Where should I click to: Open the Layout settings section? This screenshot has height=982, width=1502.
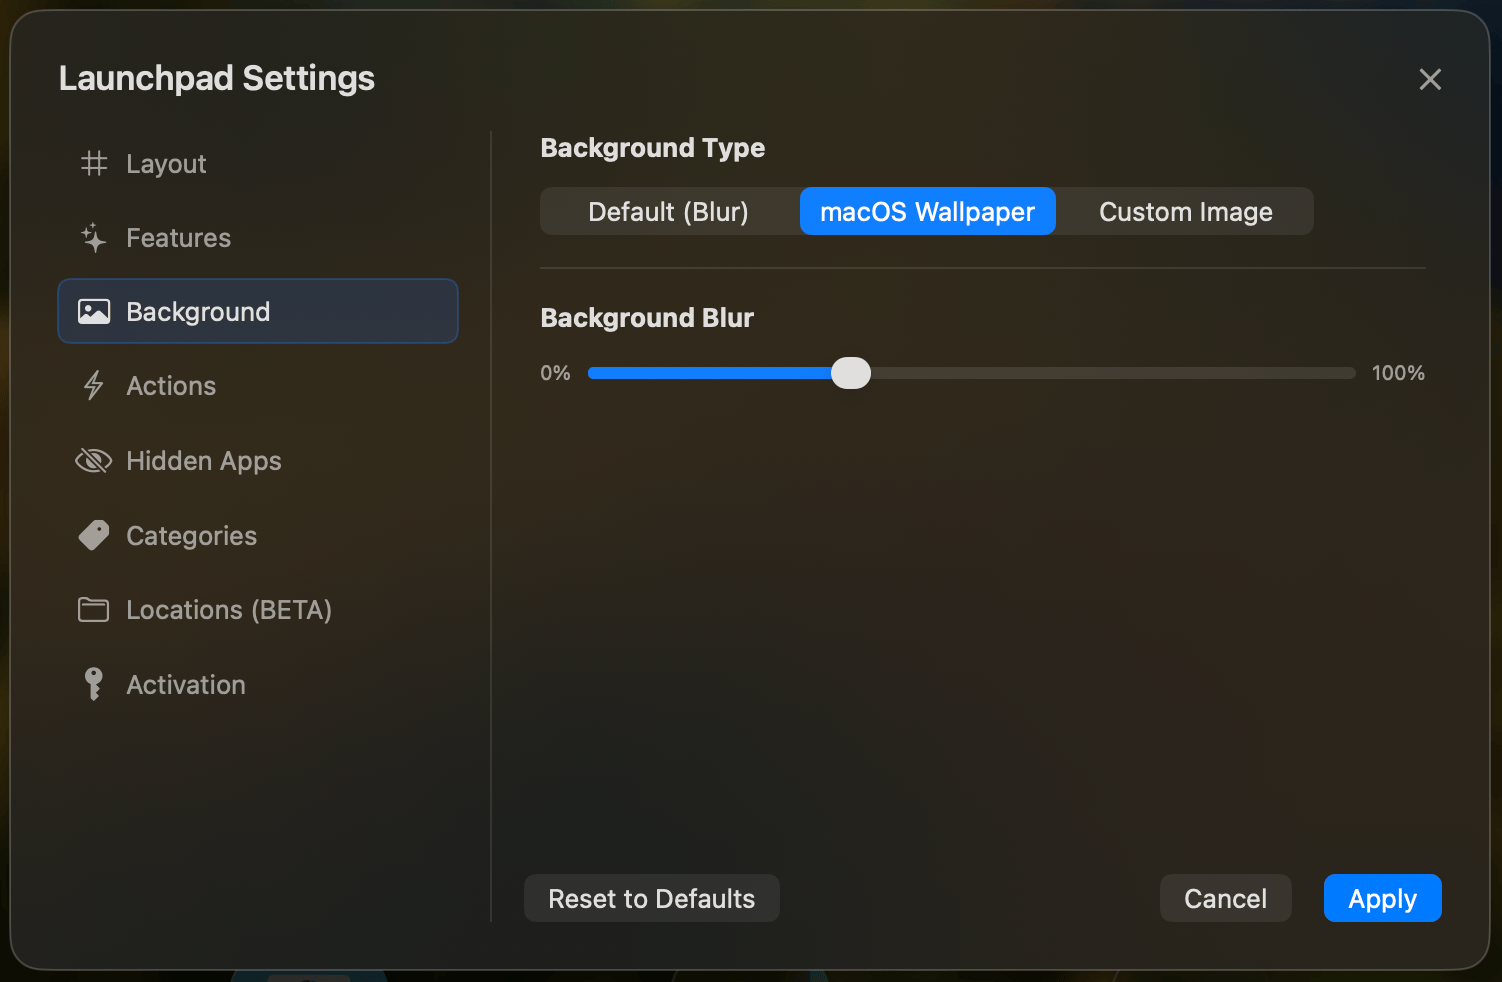[x=166, y=163]
